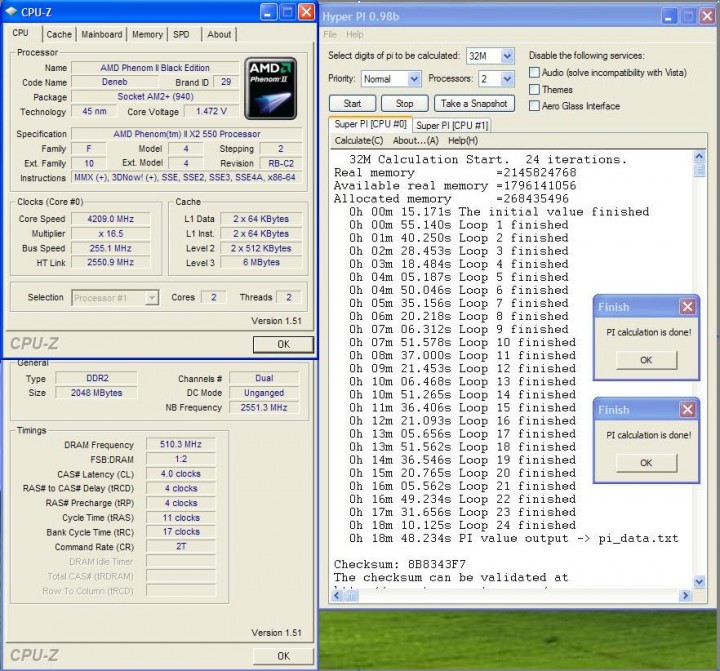The image size is (720, 671).
Task: Close the upper Finish dialog with X
Action: [x=687, y=307]
